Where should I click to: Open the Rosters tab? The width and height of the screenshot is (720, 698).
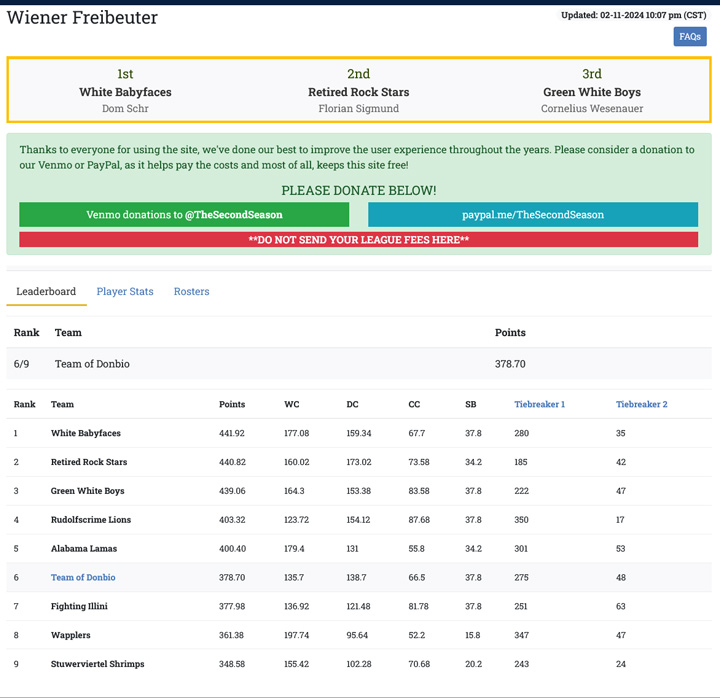tap(191, 292)
